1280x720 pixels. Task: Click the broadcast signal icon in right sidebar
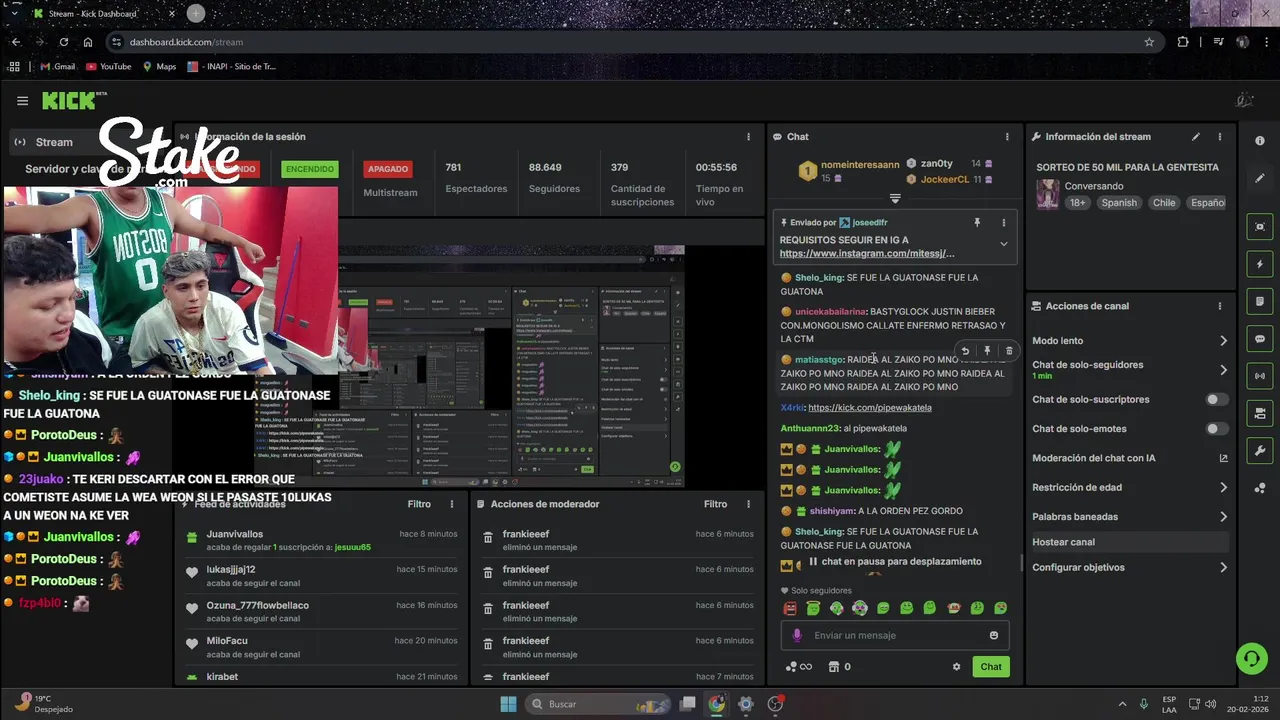click(1259, 376)
